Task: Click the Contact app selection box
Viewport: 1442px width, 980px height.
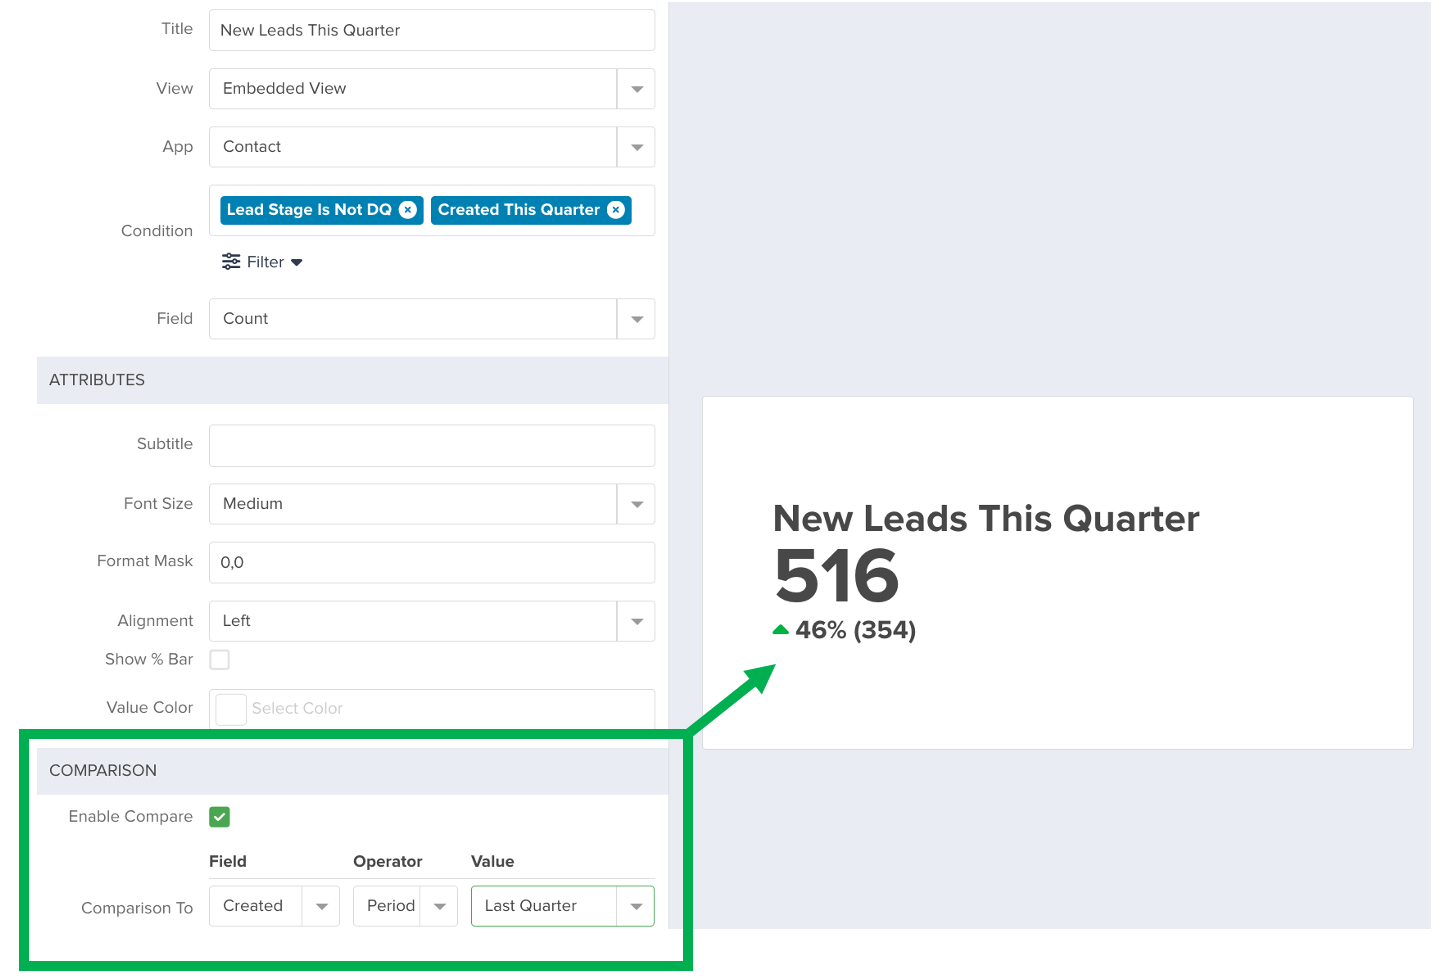Action: [413, 147]
